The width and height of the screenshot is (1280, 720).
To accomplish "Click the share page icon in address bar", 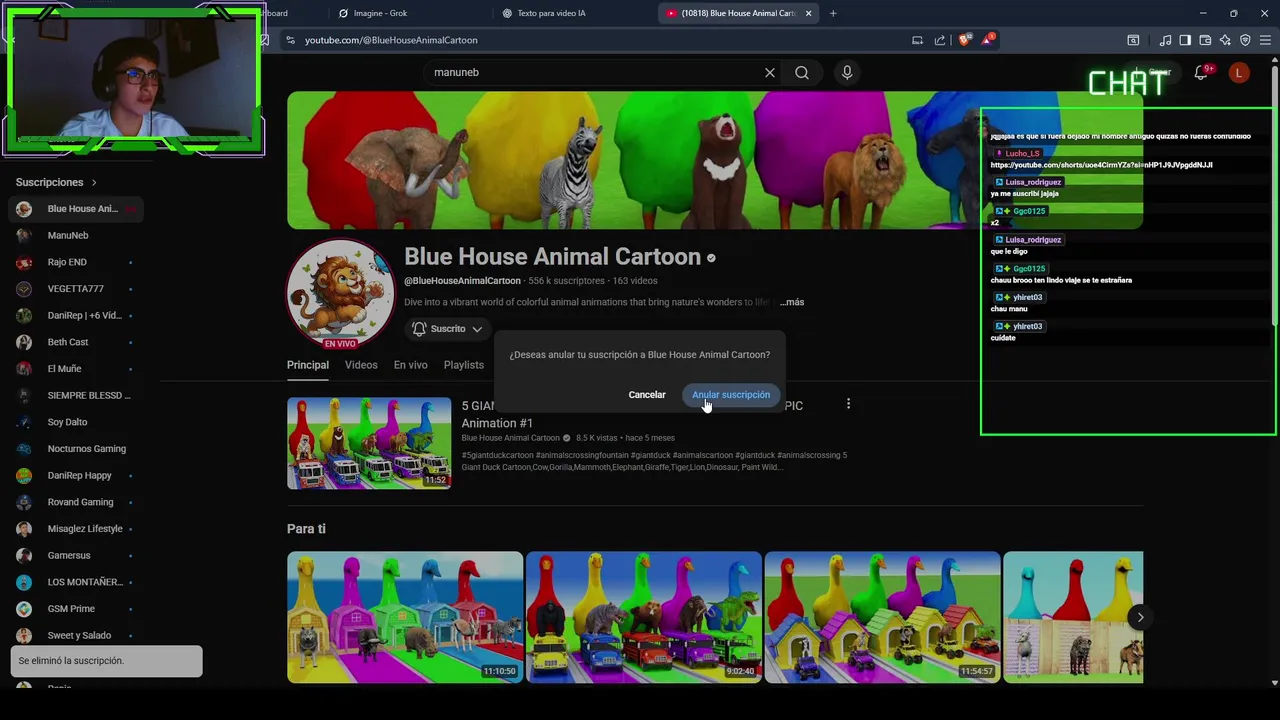I will [940, 40].
